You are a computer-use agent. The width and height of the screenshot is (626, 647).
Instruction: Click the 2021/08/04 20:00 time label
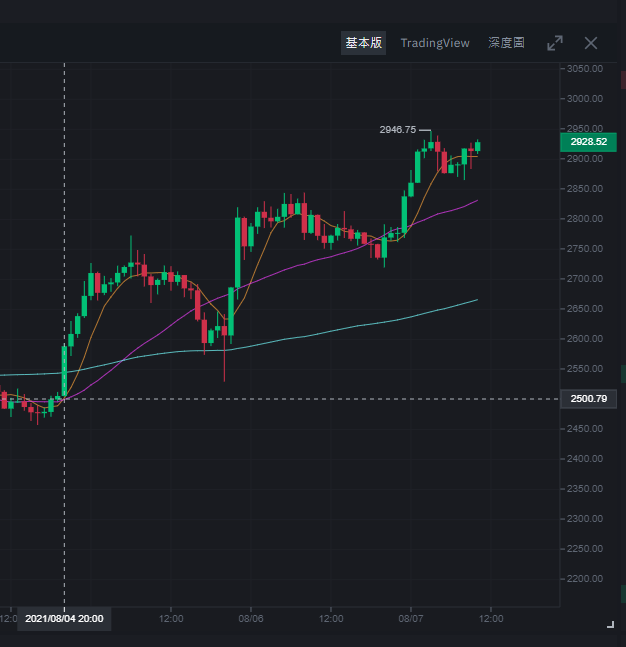[x=64, y=619]
